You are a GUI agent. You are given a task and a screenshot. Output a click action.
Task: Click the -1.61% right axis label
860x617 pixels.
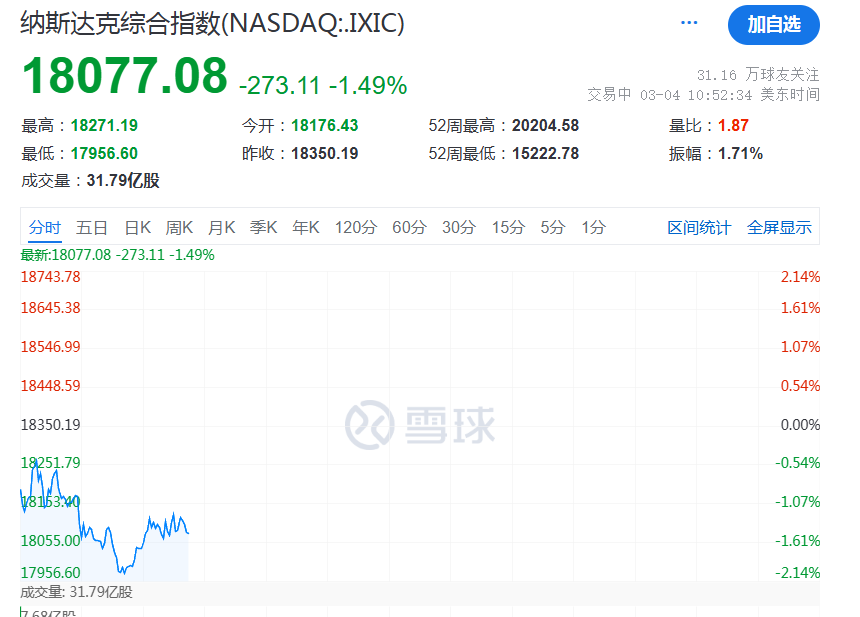tap(797, 541)
